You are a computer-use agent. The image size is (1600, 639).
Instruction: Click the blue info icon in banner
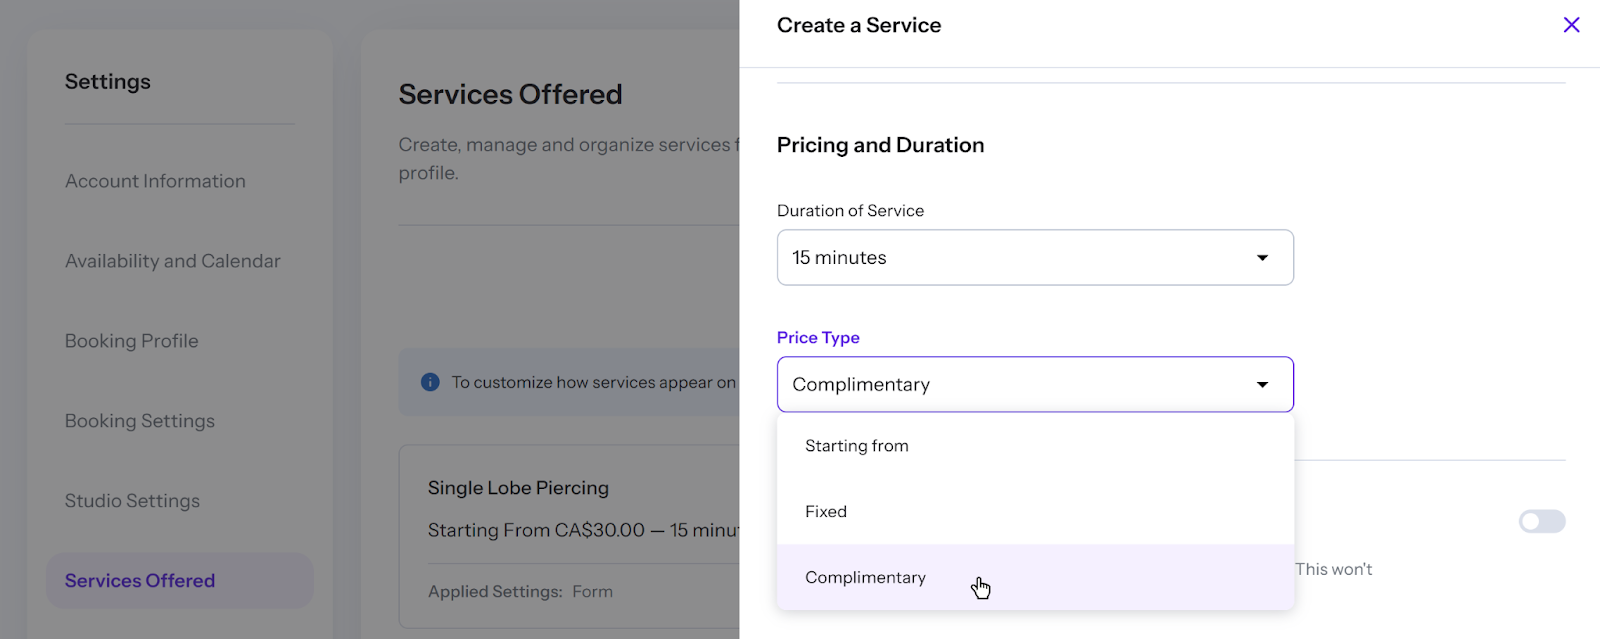[430, 382]
